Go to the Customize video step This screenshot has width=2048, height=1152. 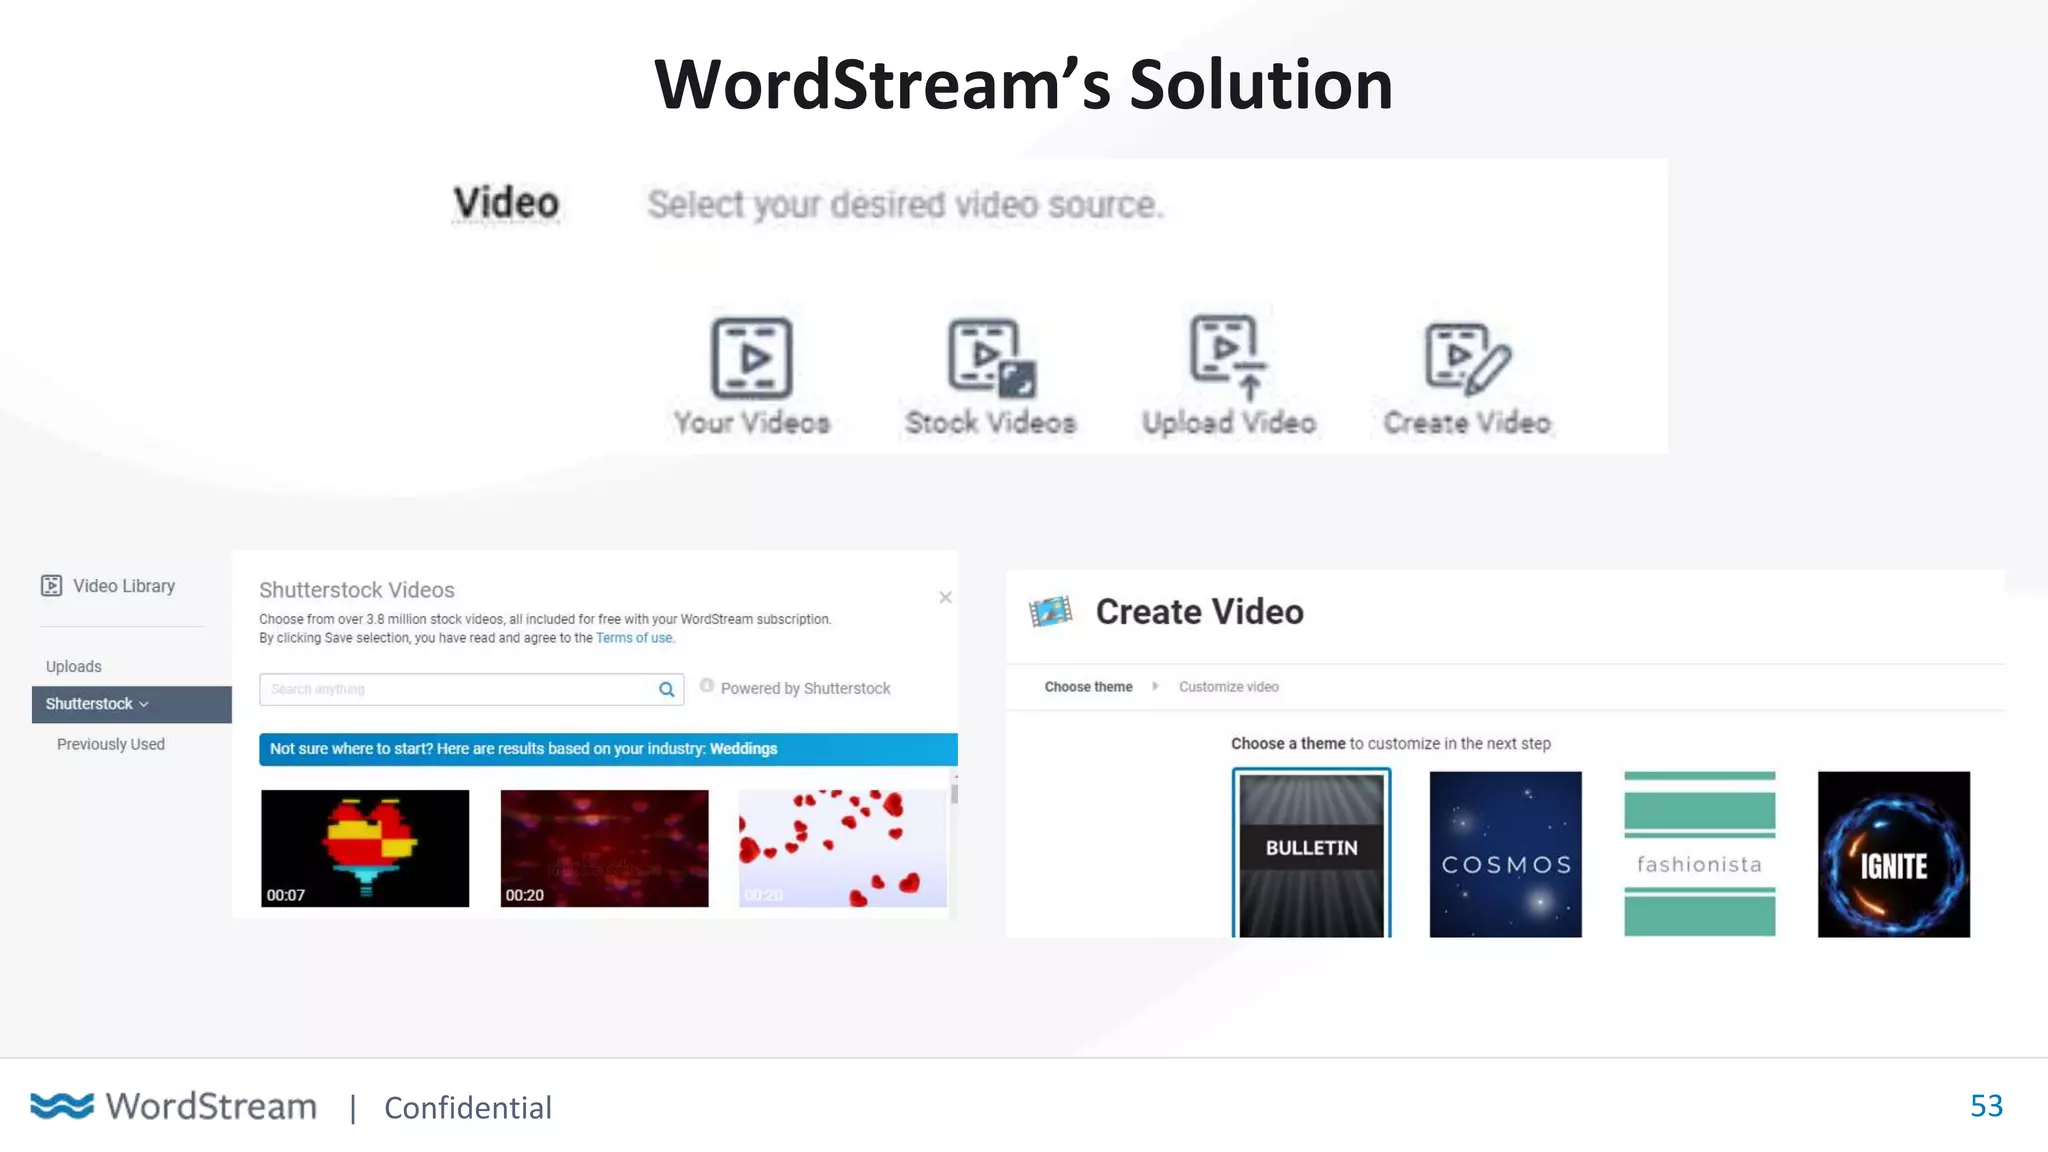pyautogui.click(x=1228, y=686)
